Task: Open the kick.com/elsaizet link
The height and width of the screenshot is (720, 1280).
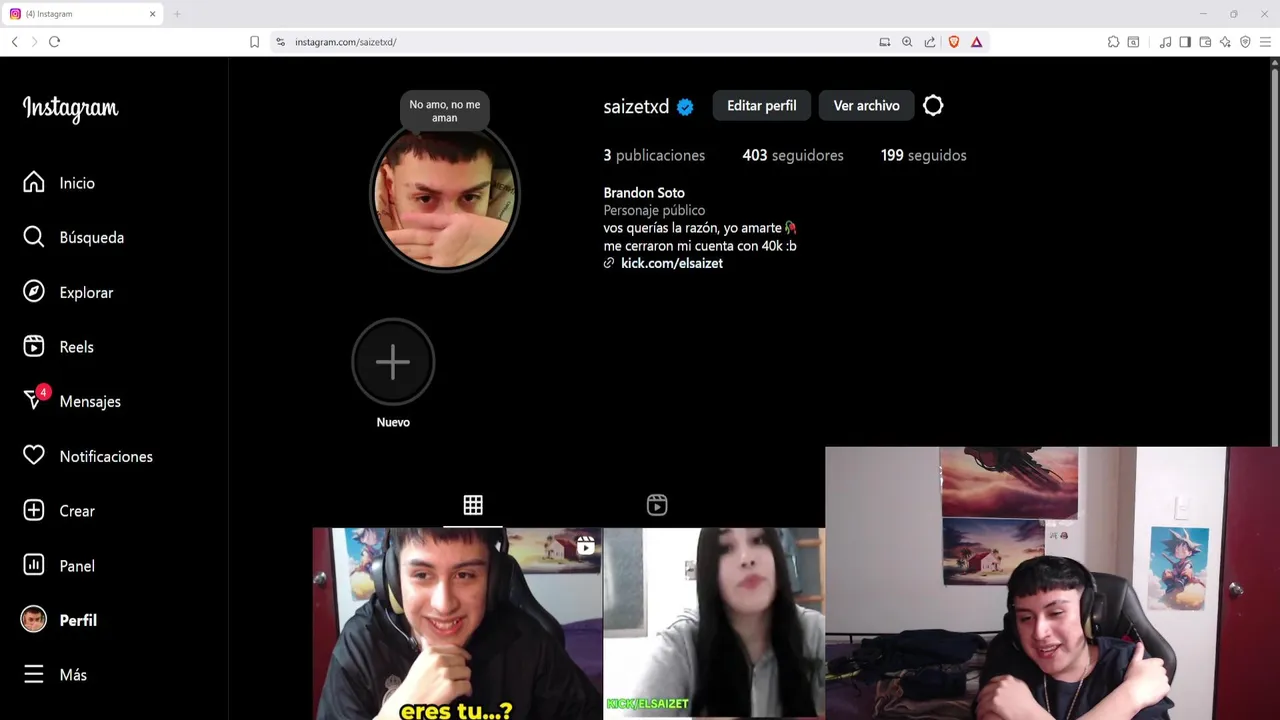Action: pyautogui.click(x=672, y=263)
